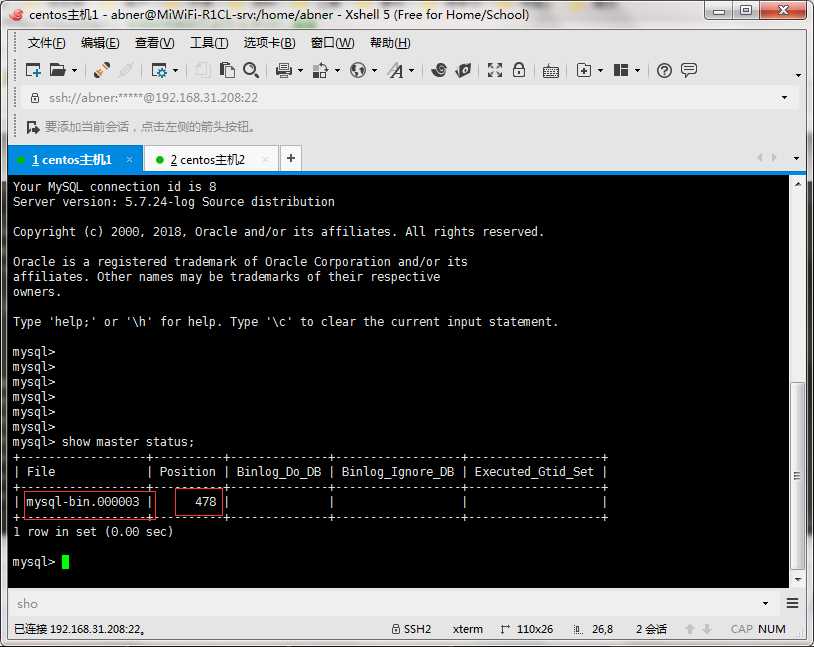Click the globe Encoding toolbar icon
The image size is (814, 647).
coord(358,70)
